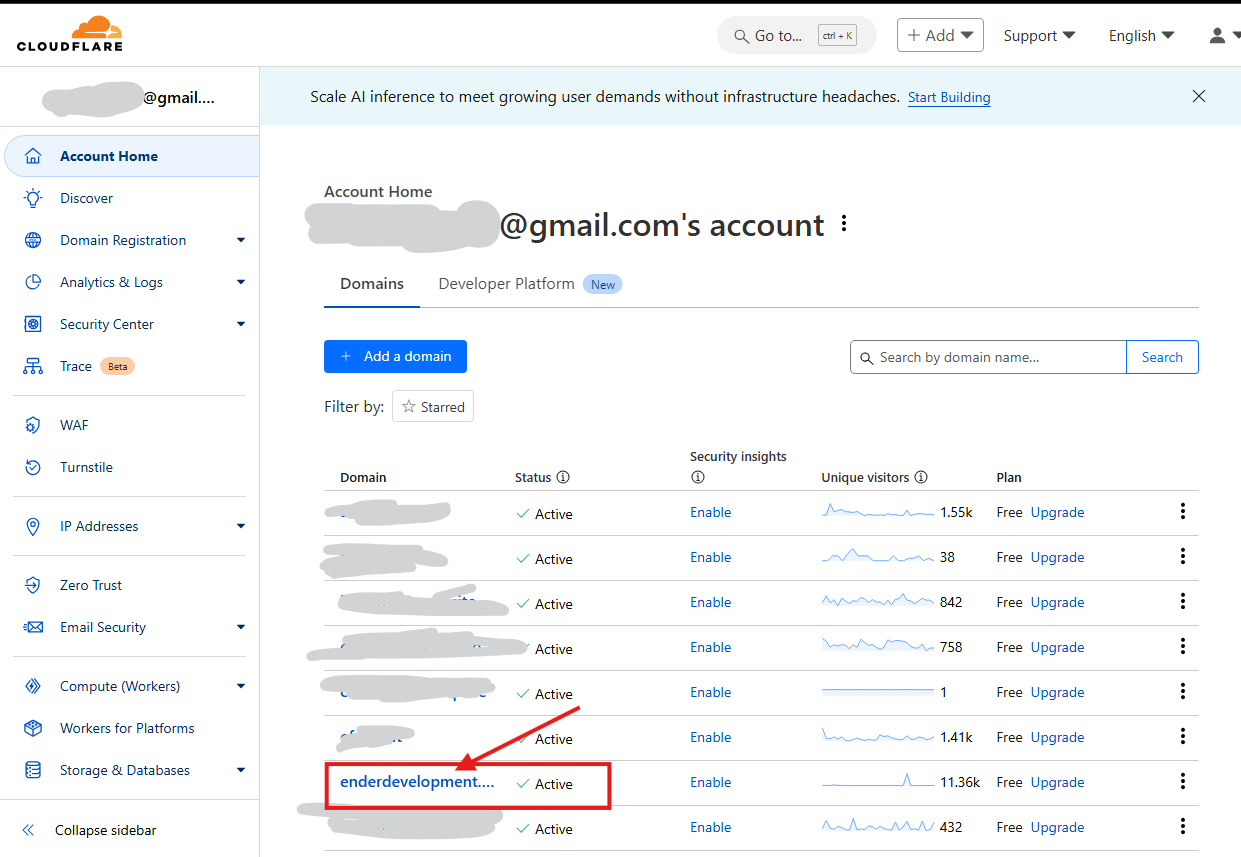Enable security insights in 38 visitors row

(x=710, y=557)
